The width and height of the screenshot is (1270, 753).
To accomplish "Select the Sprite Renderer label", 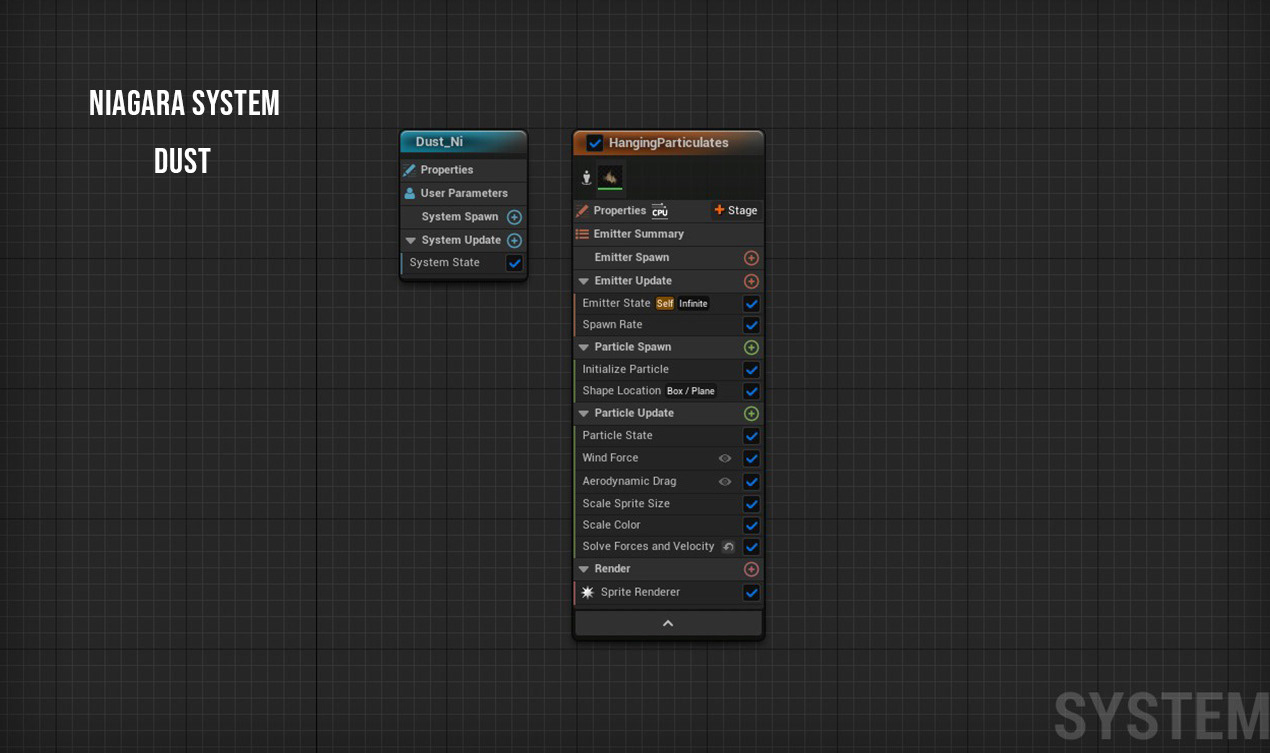I will [x=640, y=592].
